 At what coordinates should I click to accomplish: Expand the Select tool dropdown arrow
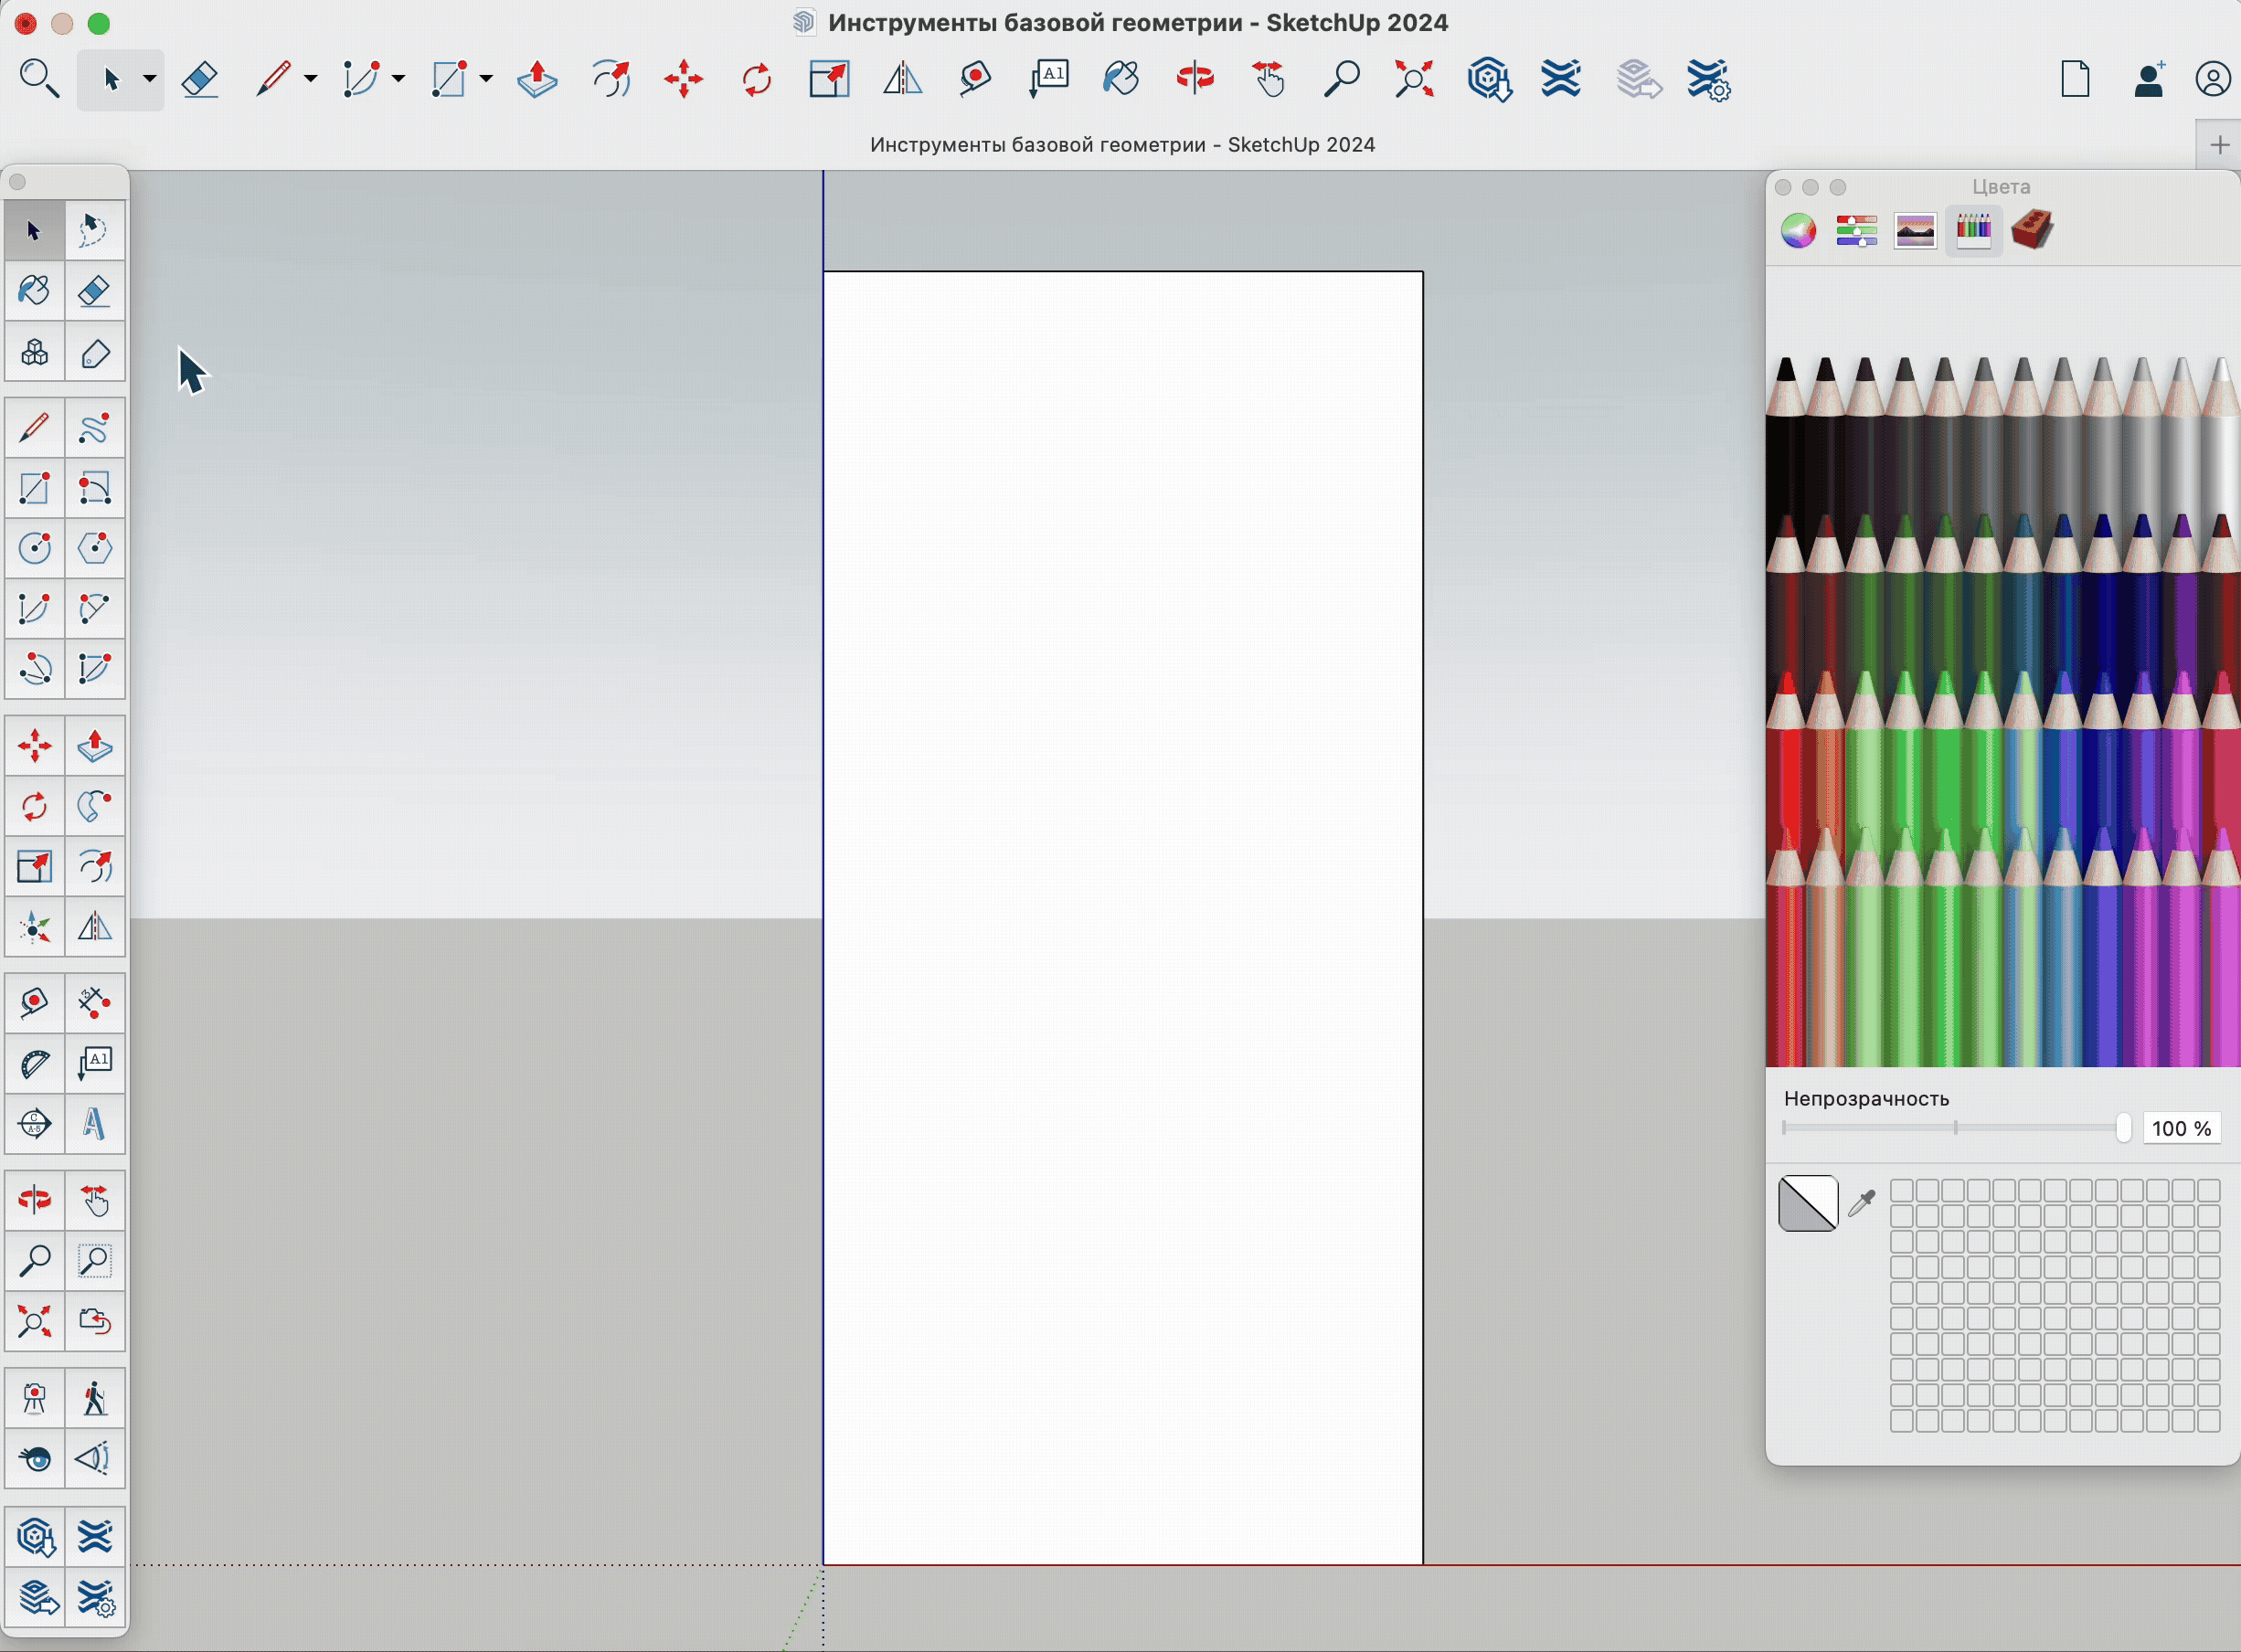[x=149, y=78]
